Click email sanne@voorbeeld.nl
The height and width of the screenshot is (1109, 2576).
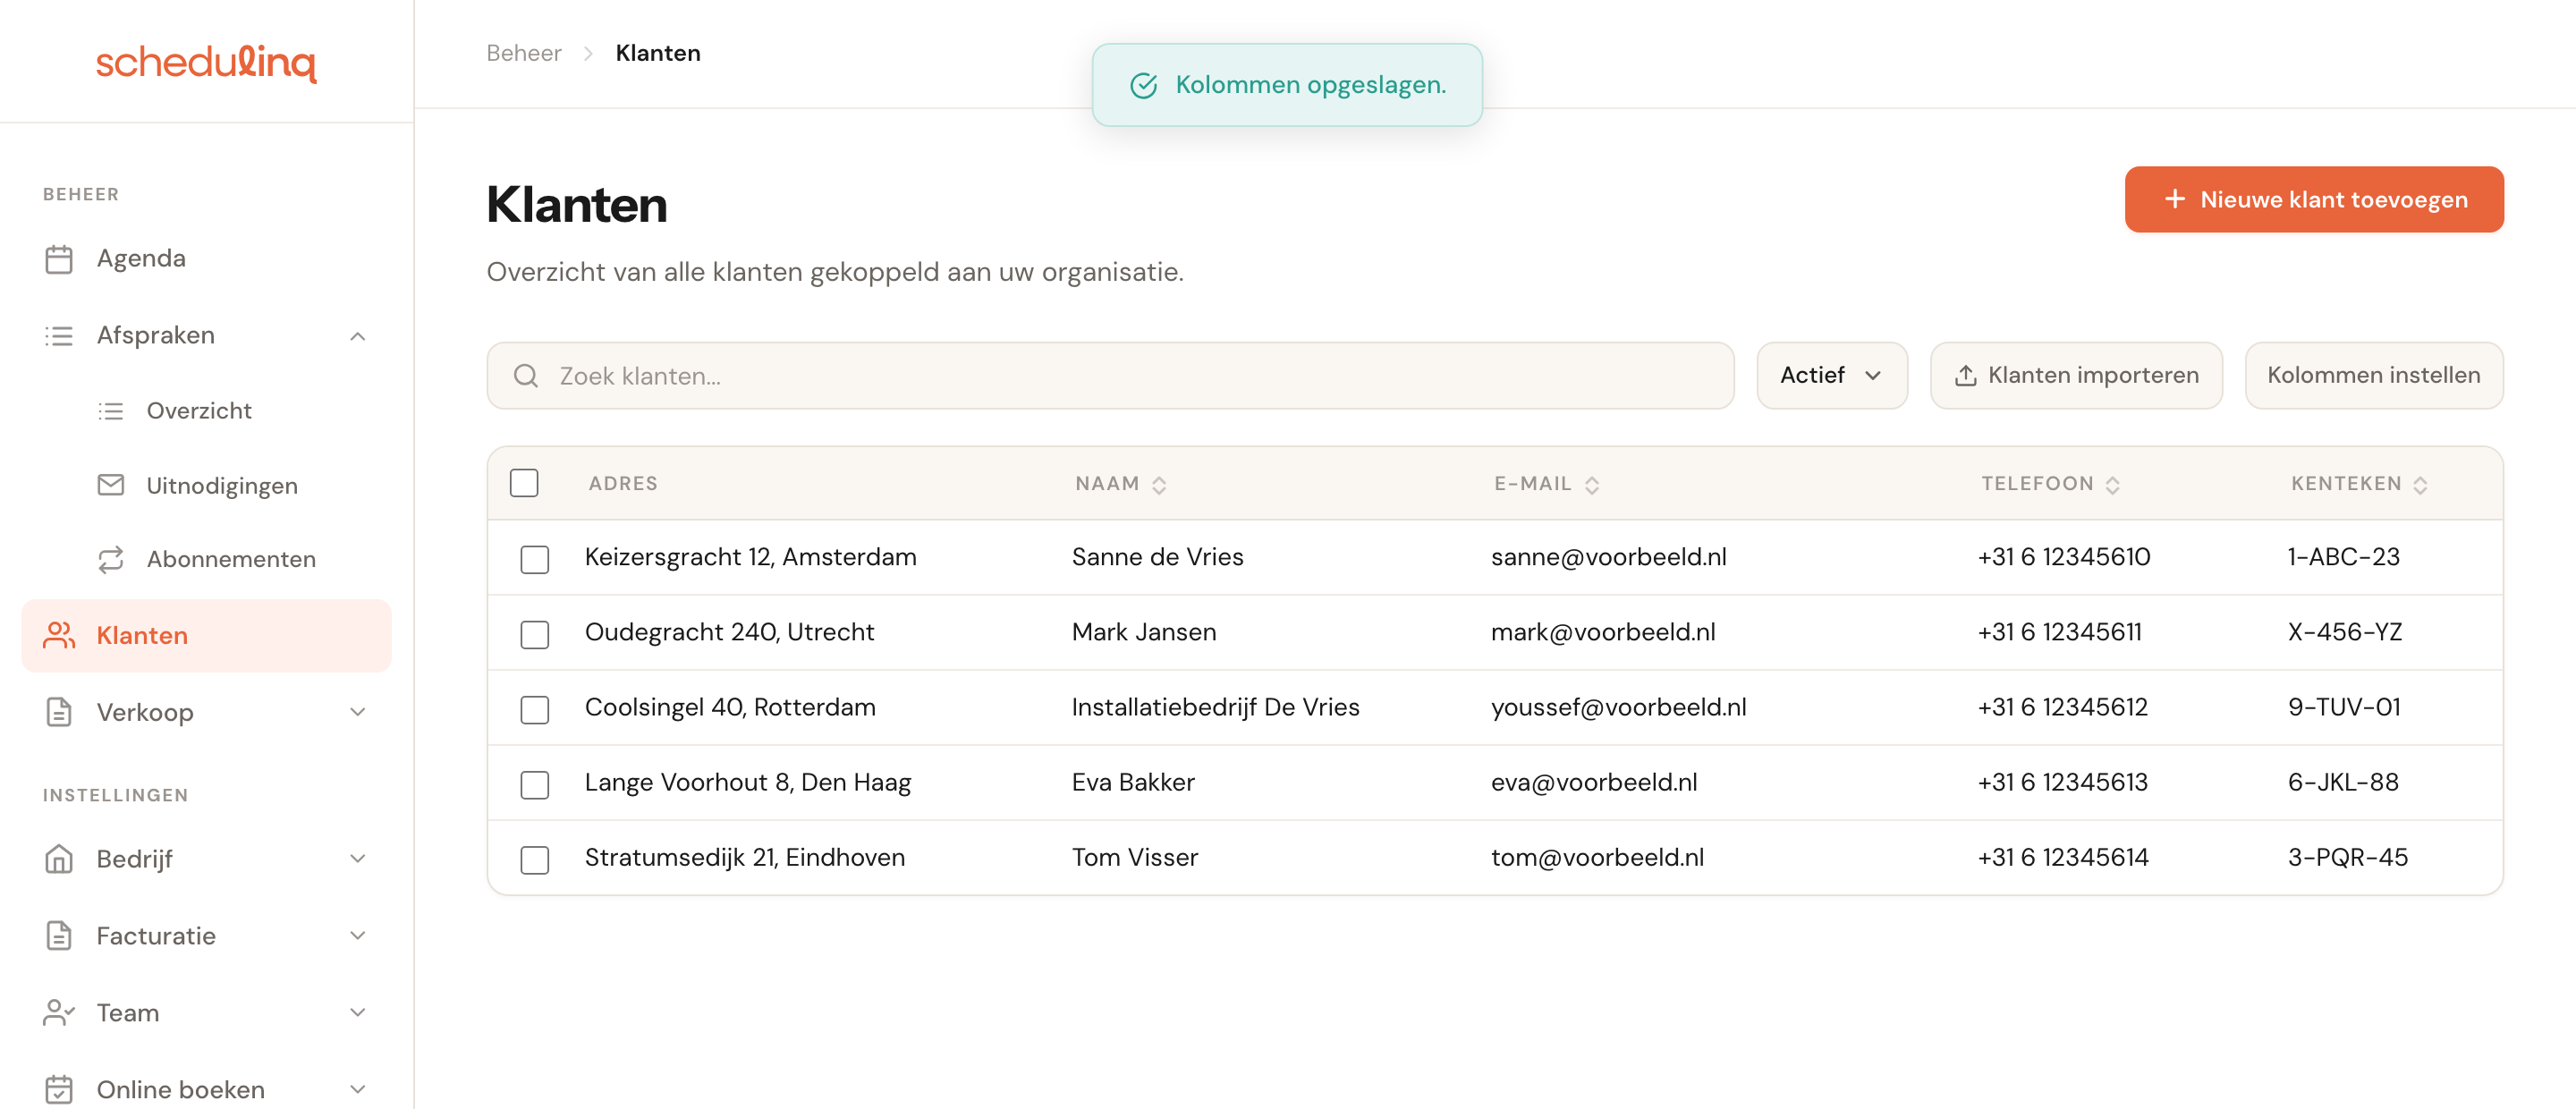[1608, 557]
